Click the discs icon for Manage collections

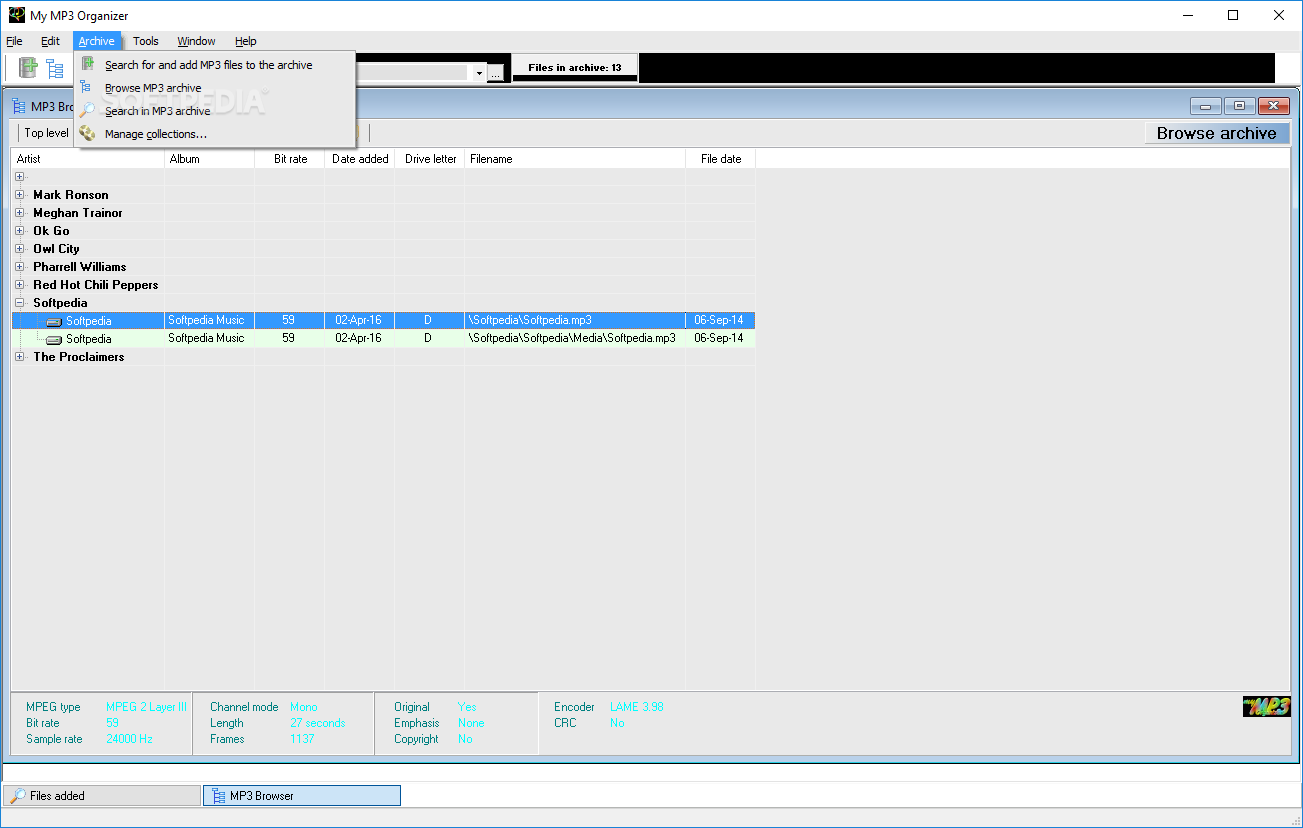click(x=88, y=134)
